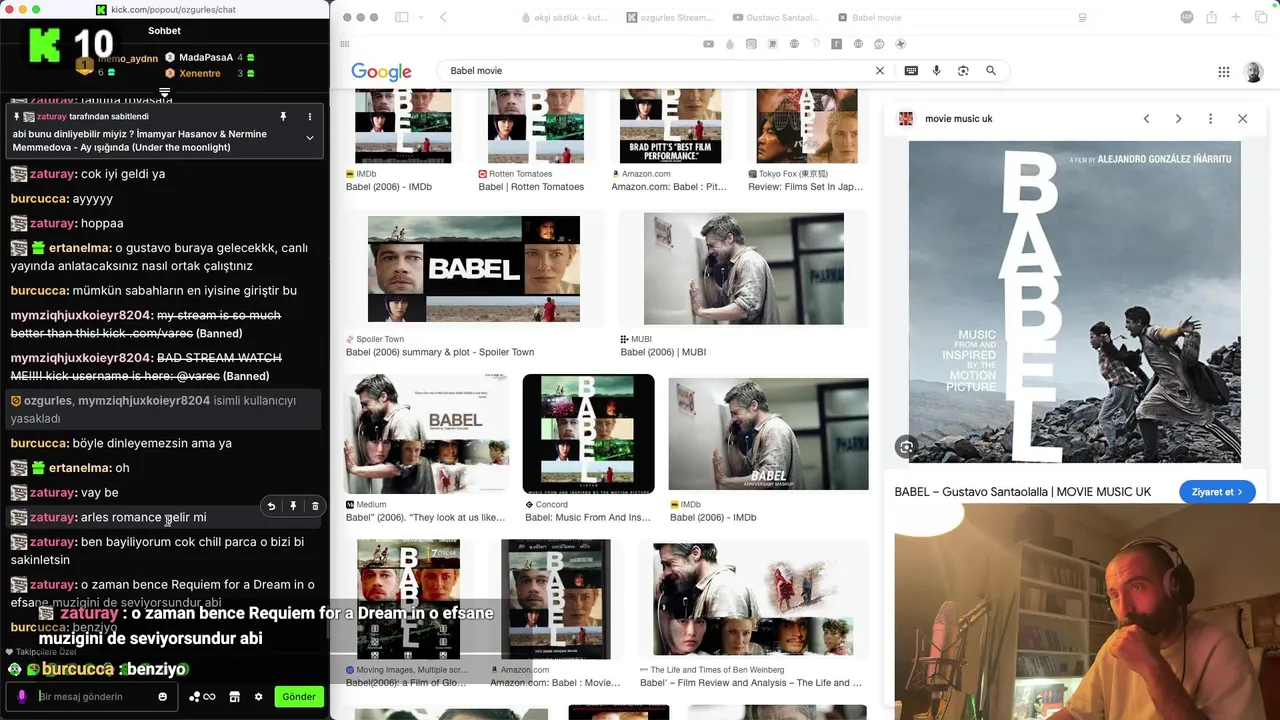Image resolution: width=1280 pixels, height=720 pixels.
Task: Open the preview panel's three-dot options
Action: [x=1210, y=119]
